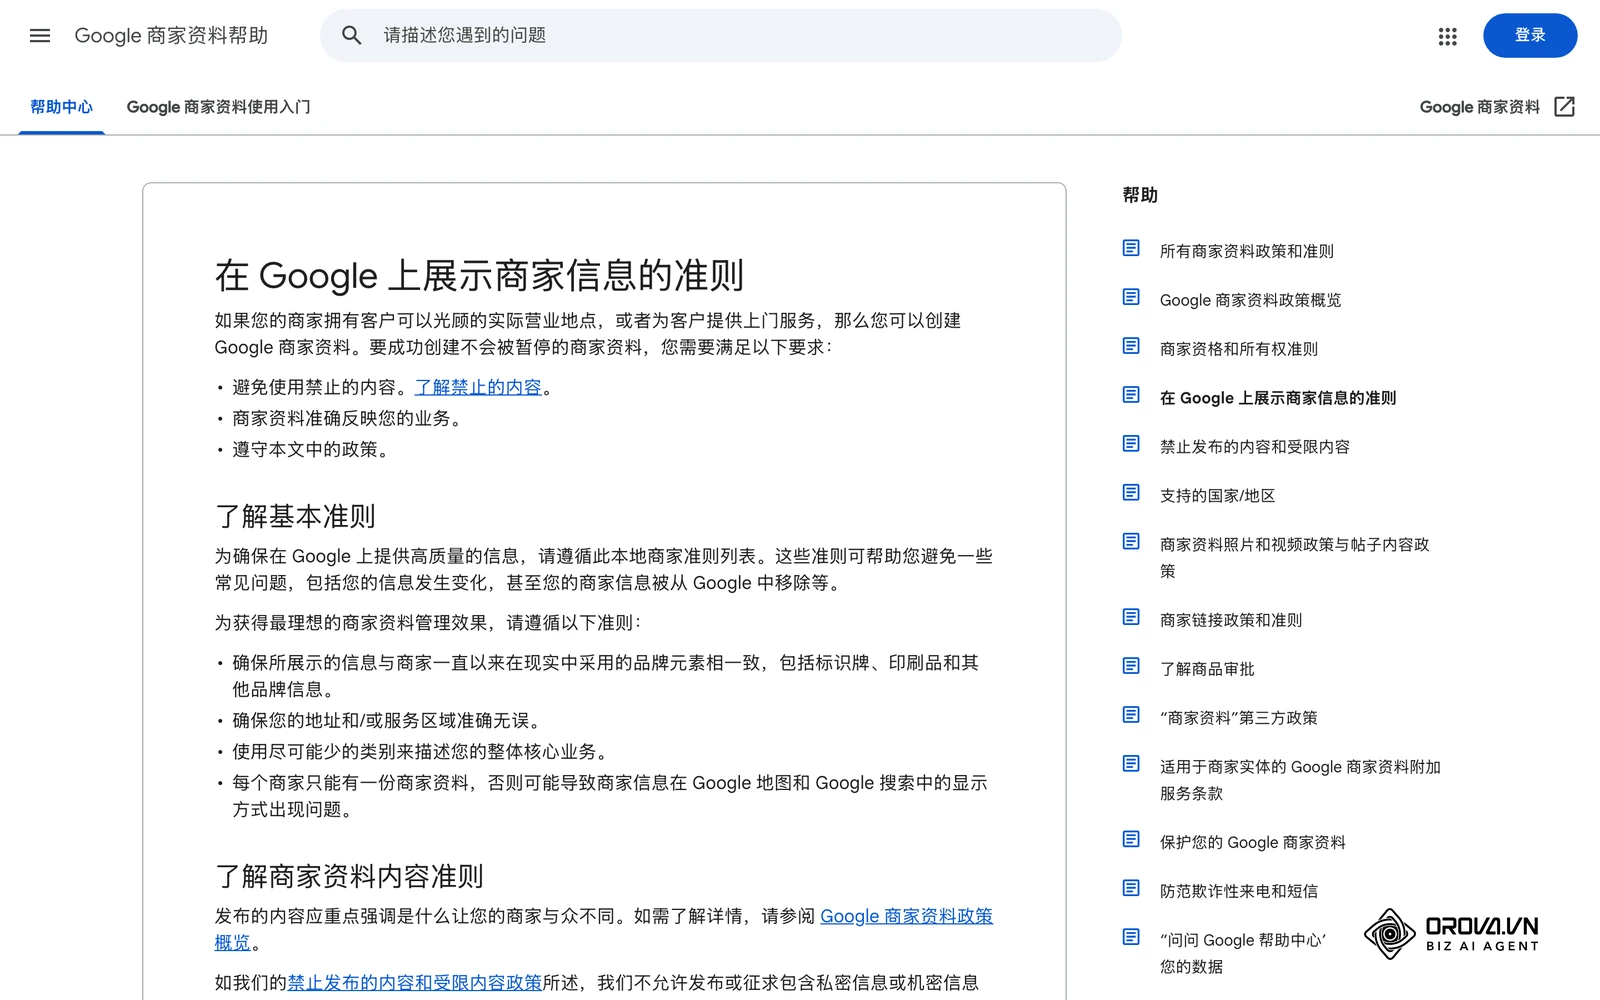
Task: Select current sidebar article 在 Google 上展示商家信息的准则
Action: [1278, 398]
